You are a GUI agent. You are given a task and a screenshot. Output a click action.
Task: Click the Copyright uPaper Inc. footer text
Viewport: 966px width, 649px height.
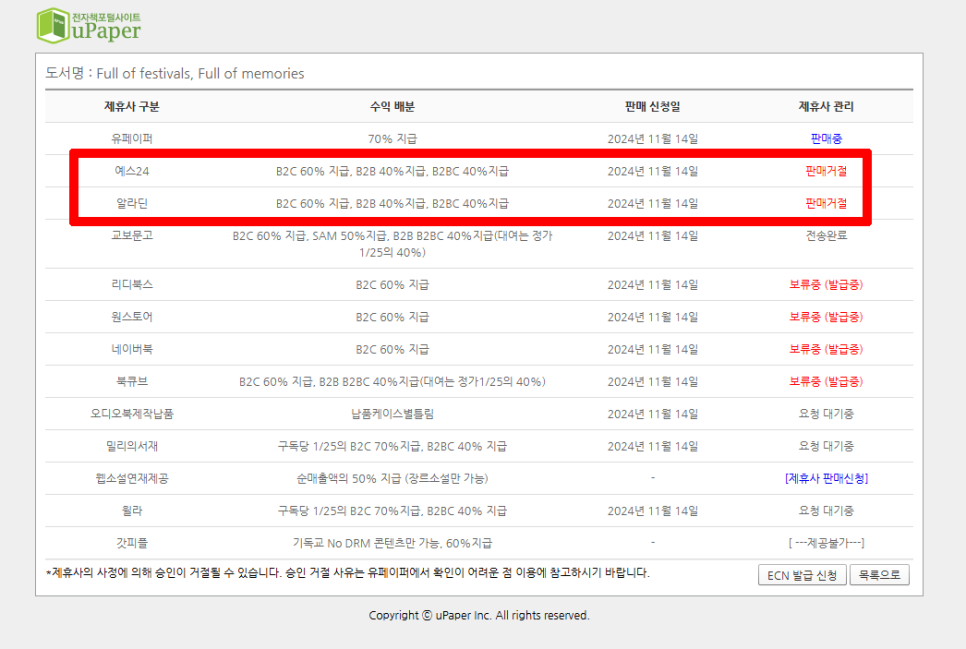(479, 615)
